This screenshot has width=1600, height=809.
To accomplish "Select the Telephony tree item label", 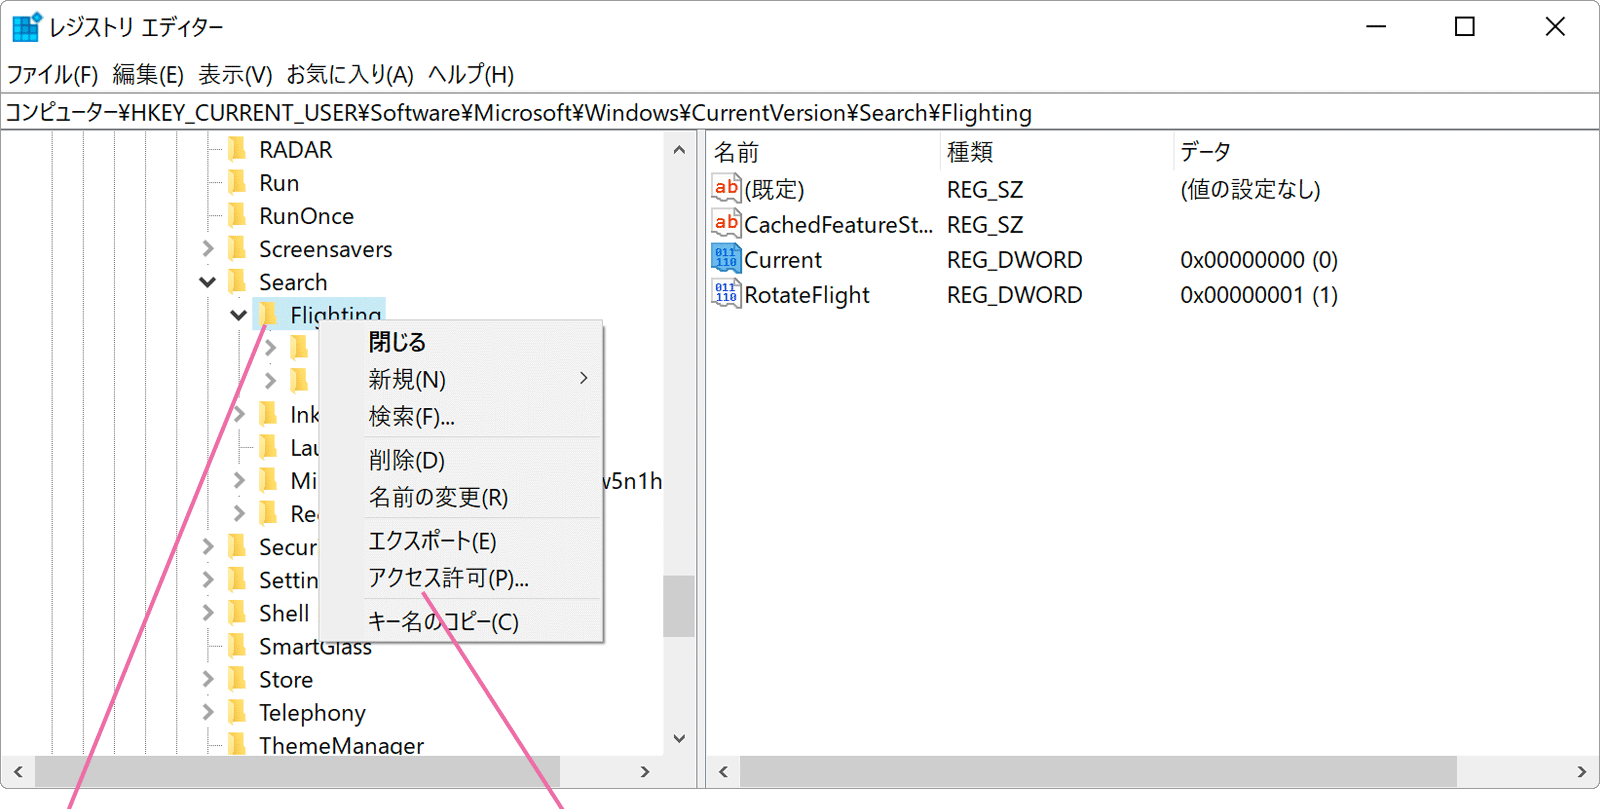I will tap(312, 713).
